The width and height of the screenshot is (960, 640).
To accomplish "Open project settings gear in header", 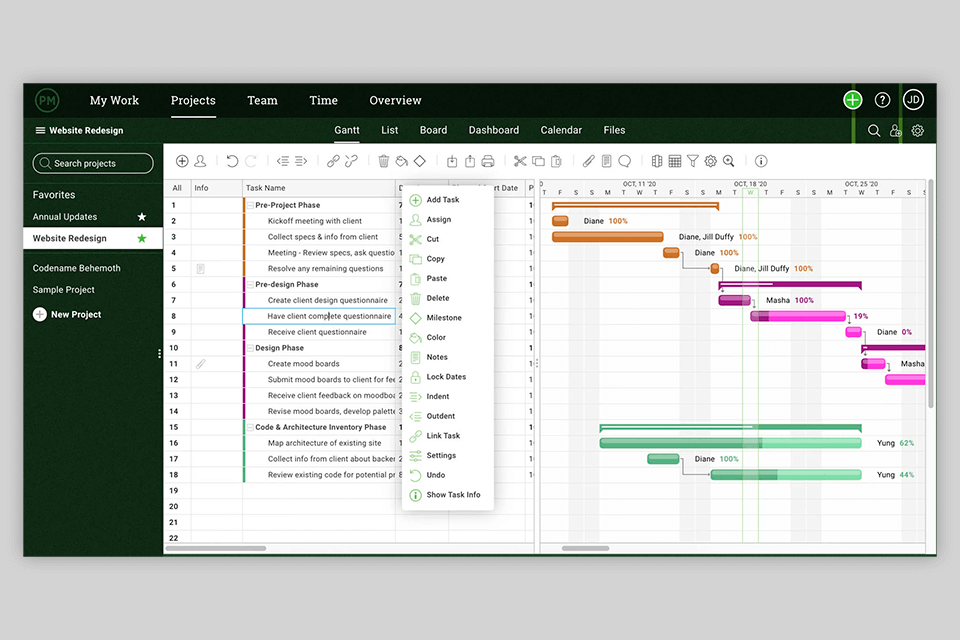I will pos(917,130).
